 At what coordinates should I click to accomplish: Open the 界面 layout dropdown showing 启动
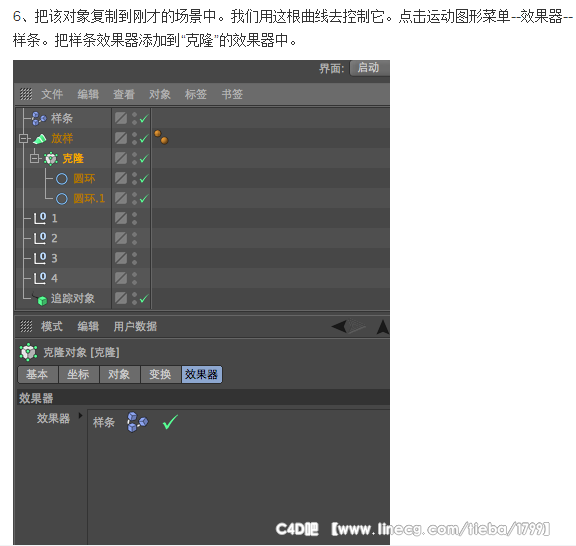369,68
